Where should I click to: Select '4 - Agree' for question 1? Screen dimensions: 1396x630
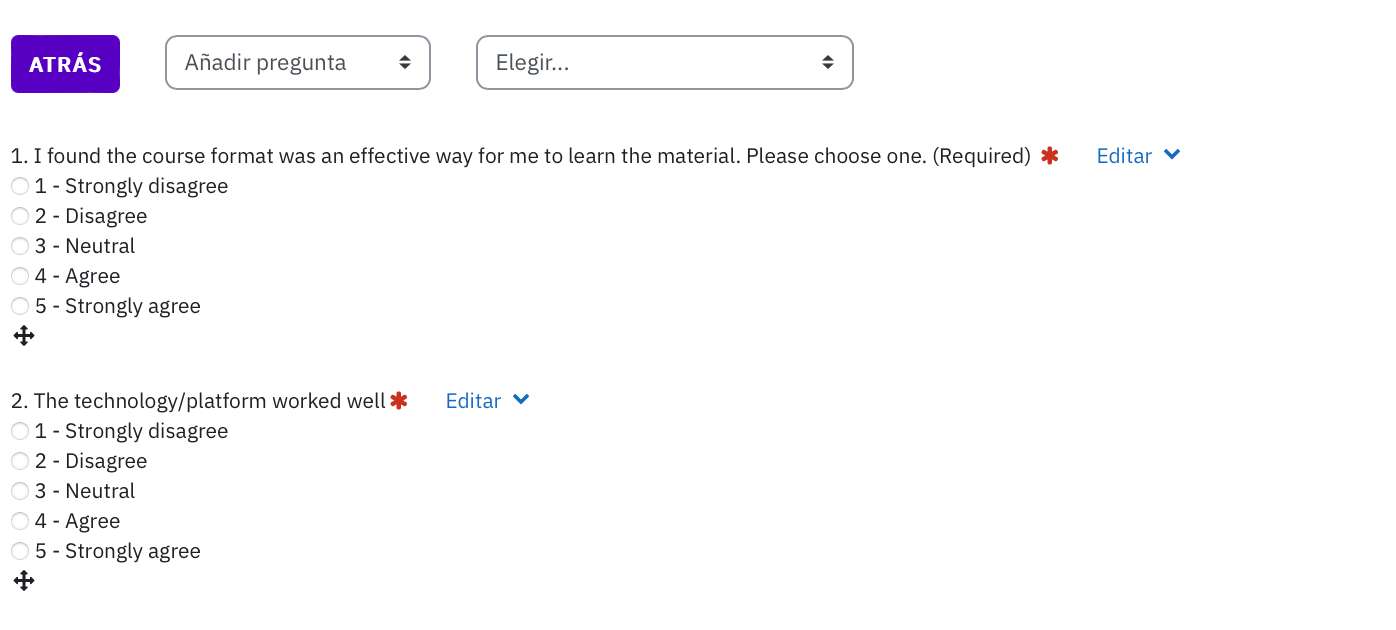(x=20, y=276)
